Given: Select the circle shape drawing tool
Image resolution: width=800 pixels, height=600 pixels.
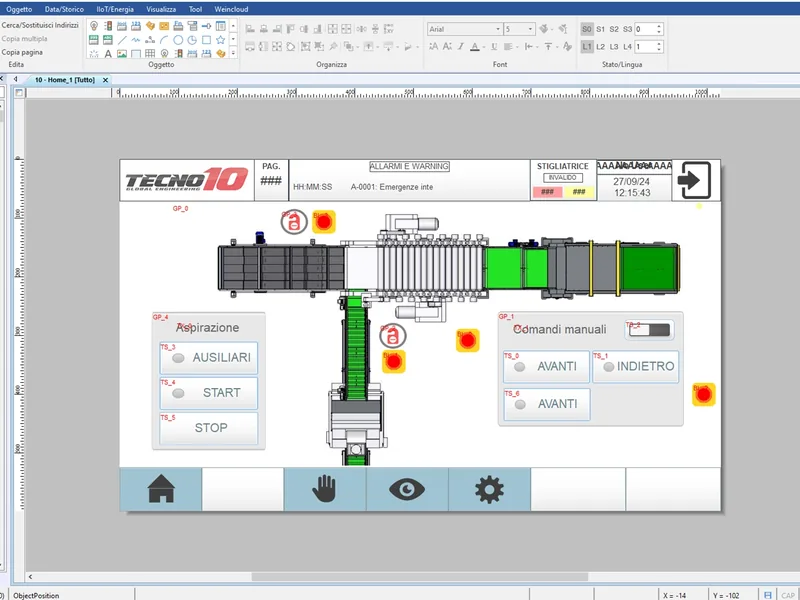Looking at the screenshot, I should pyautogui.click(x=178, y=40).
